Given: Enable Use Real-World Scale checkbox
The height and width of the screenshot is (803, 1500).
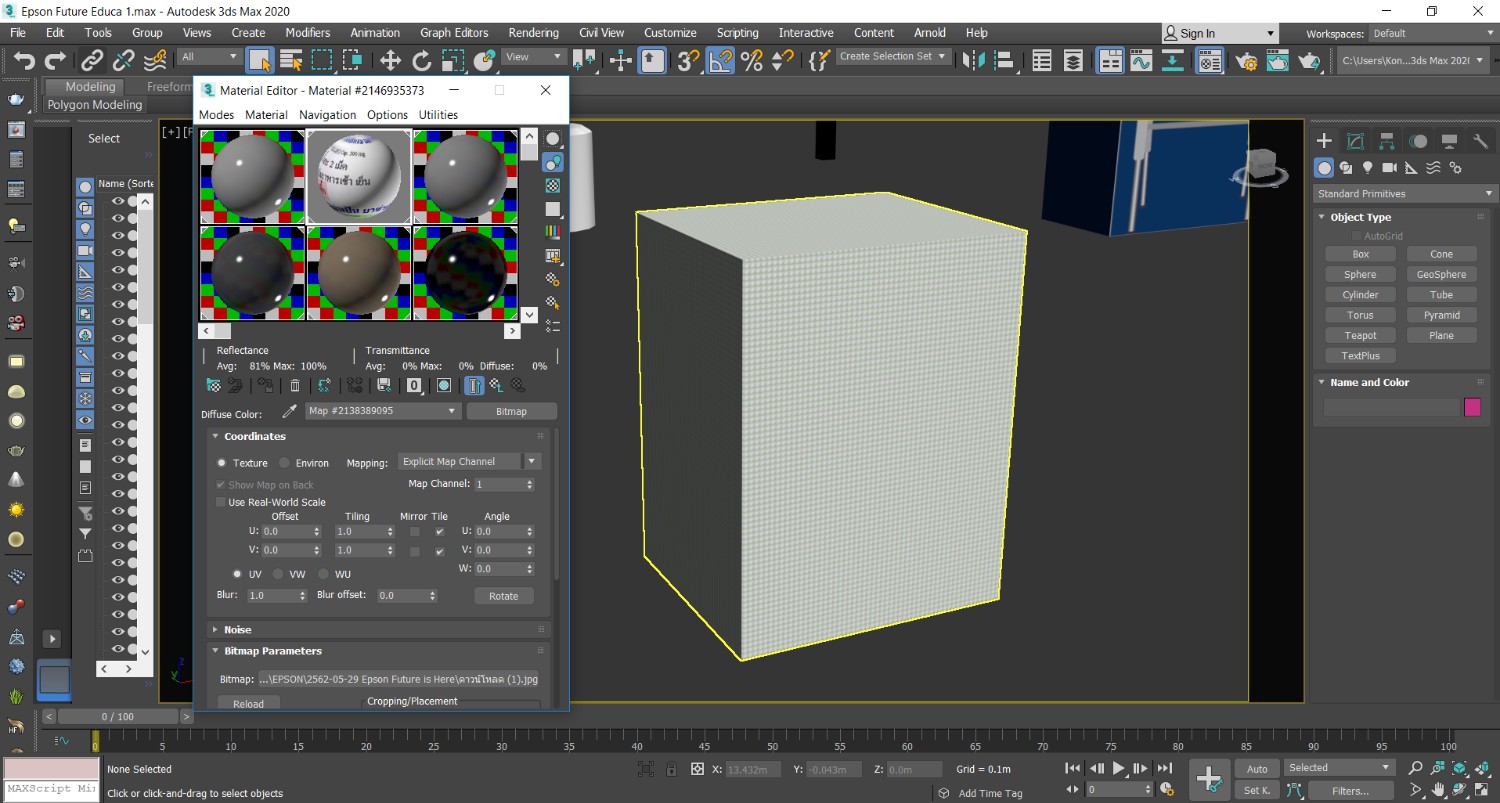Looking at the screenshot, I should (221, 502).
